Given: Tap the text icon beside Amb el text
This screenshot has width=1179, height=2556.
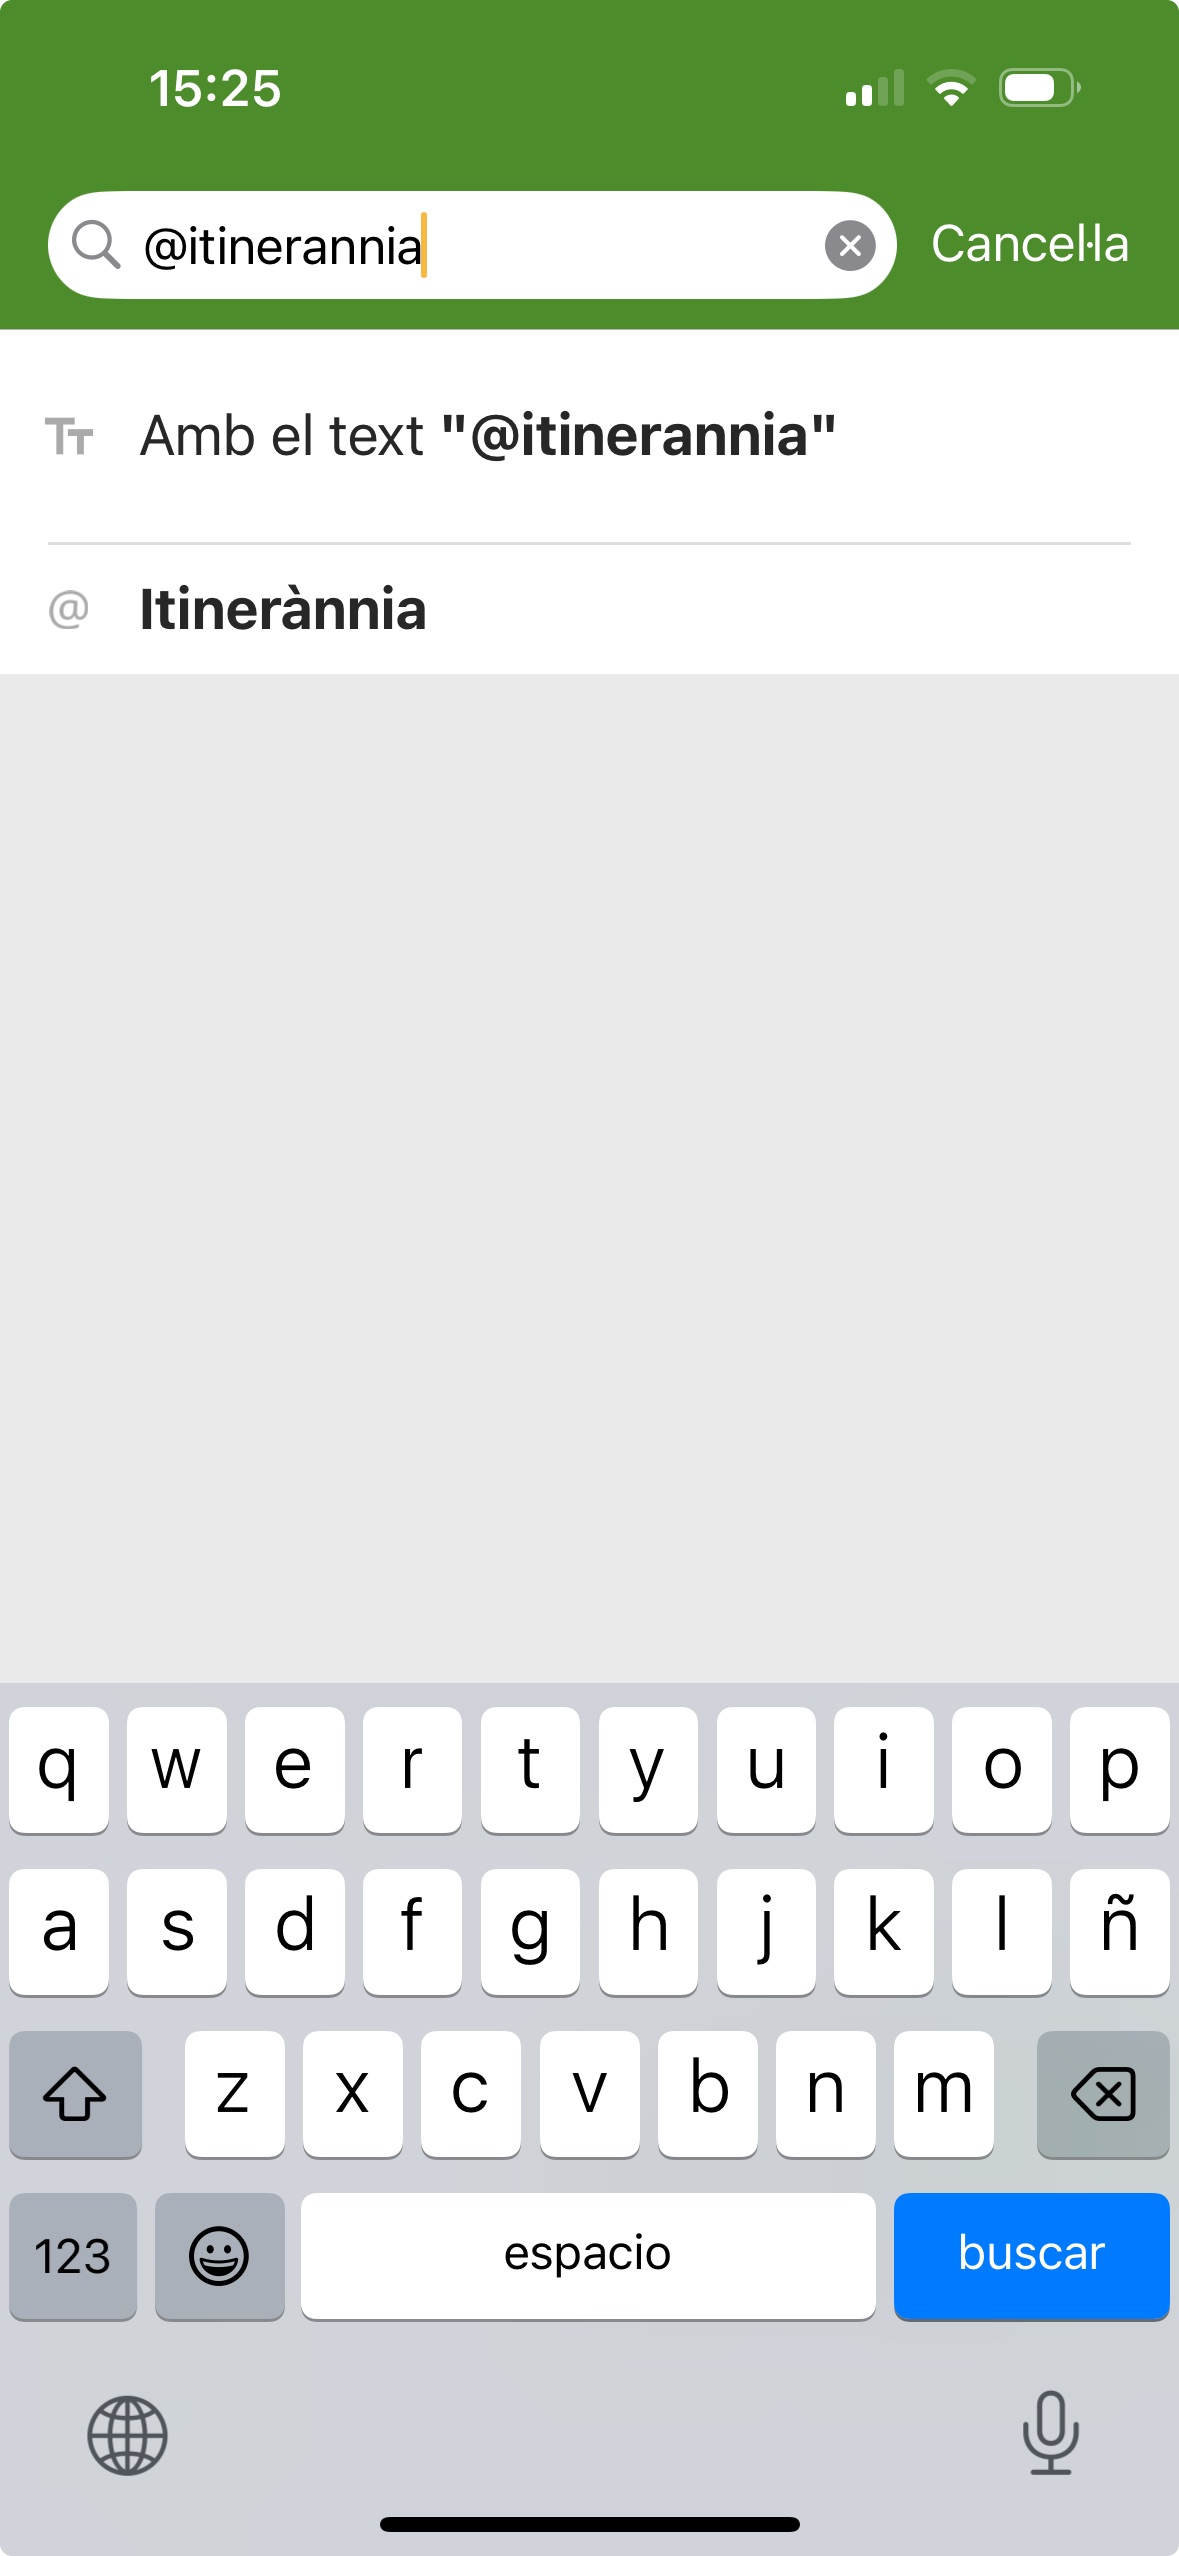Looking at the screenshot, I should (x=69, y=437).
